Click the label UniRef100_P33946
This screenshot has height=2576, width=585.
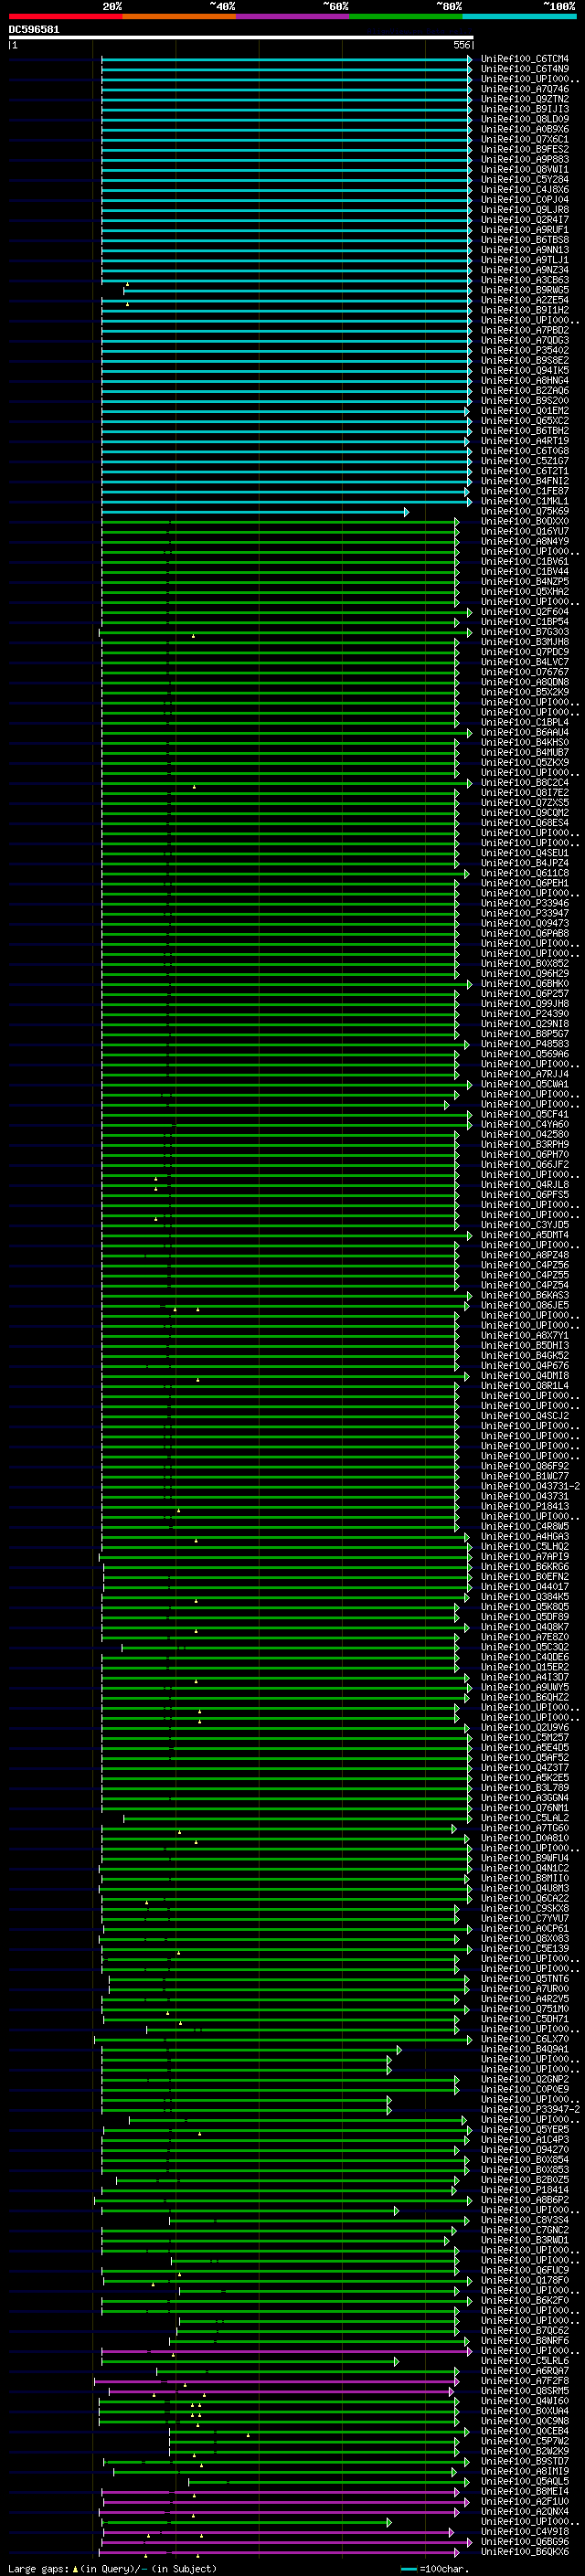[525, 903]
